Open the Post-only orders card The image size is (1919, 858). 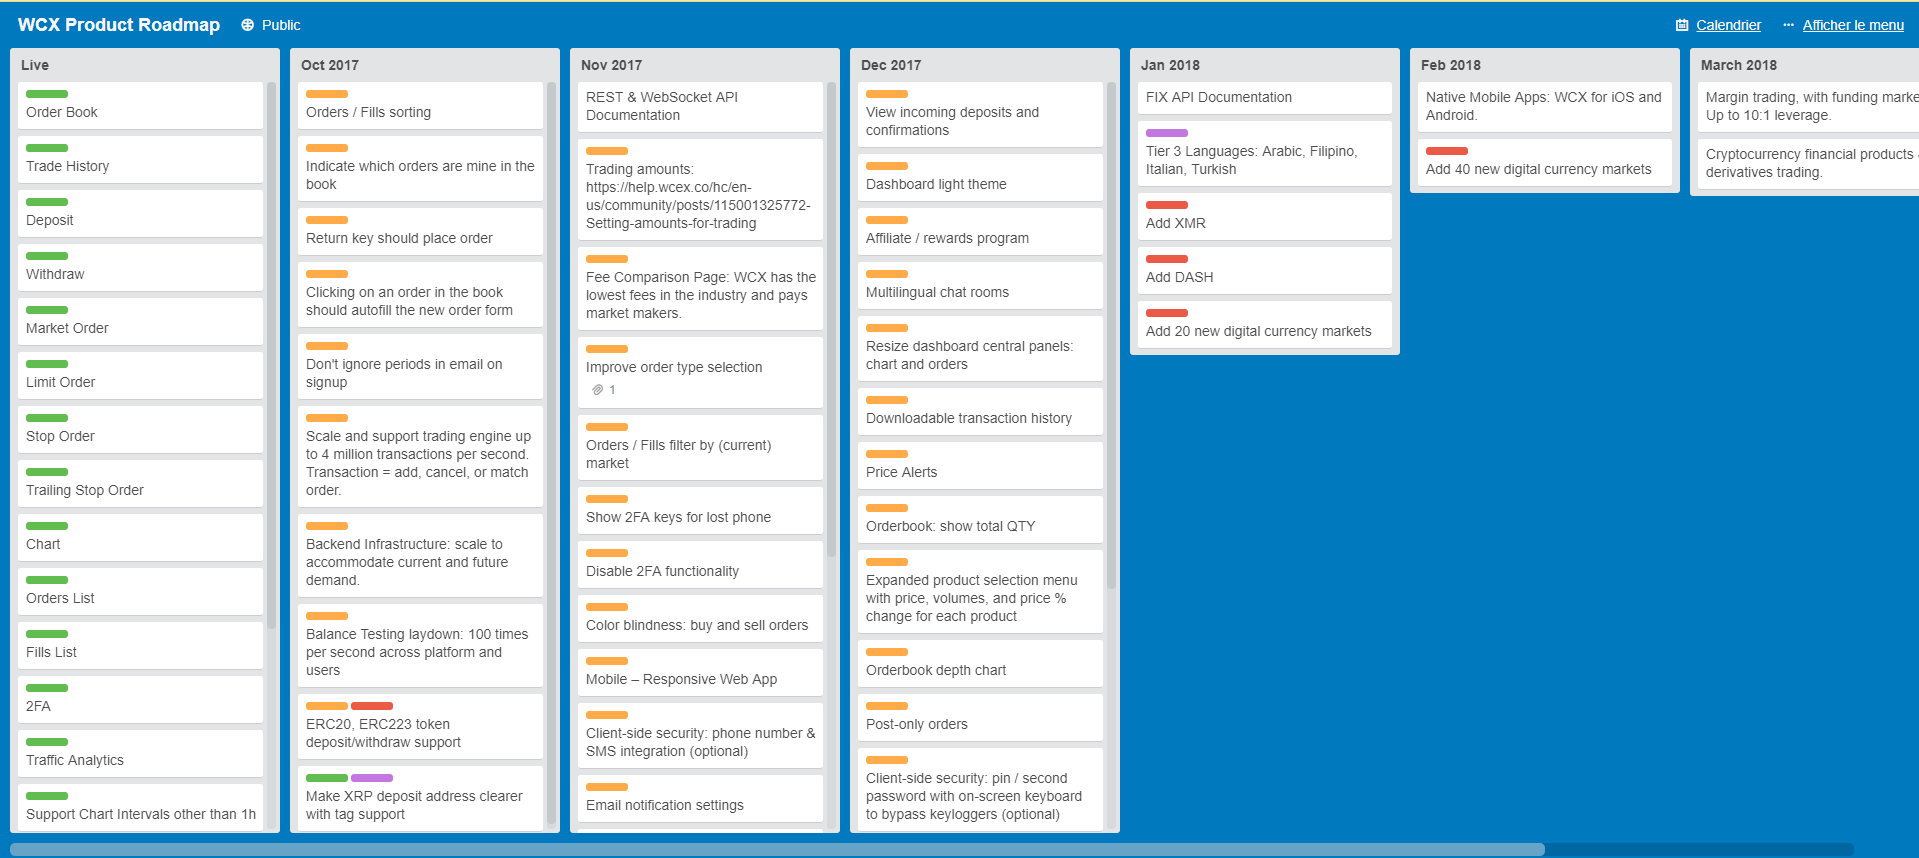pos(980,717)
